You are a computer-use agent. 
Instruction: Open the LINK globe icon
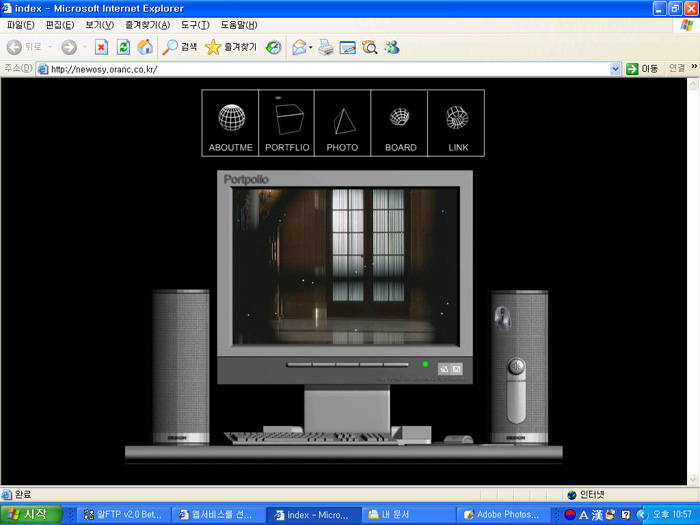point(457,118)
